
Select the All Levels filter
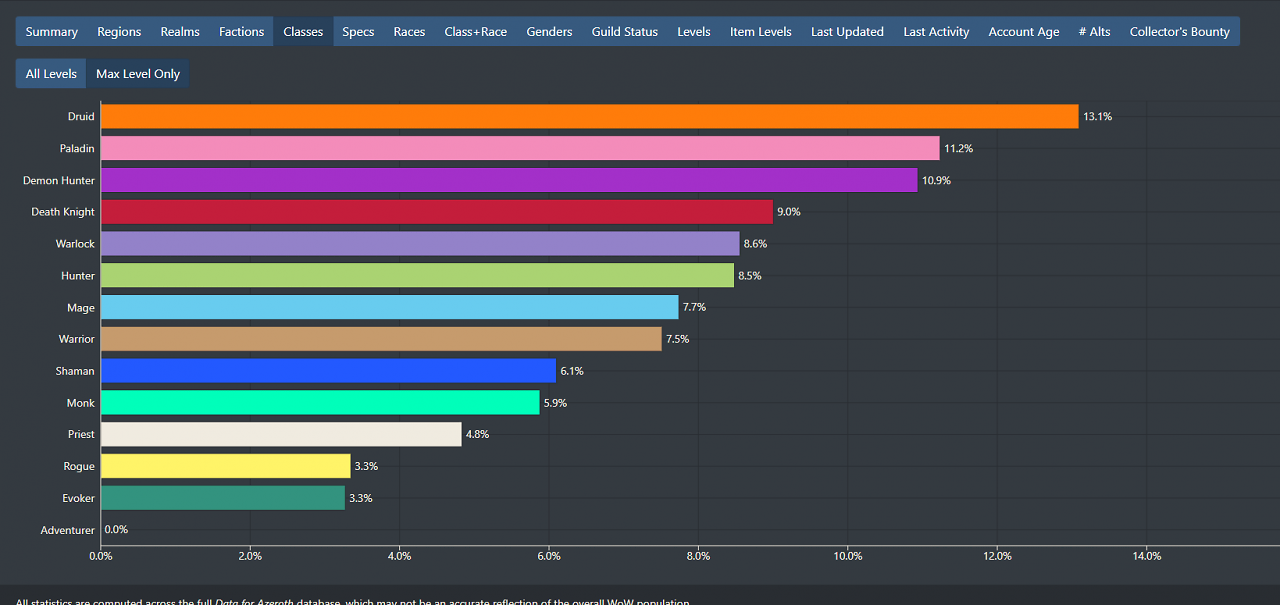[51, 73]
